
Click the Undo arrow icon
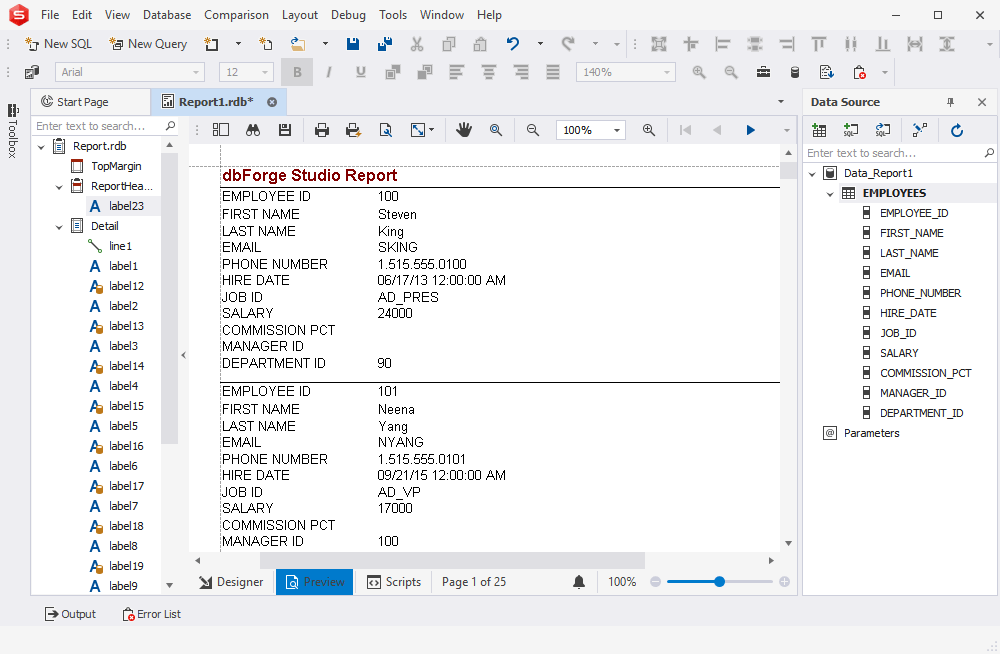click(x=513, y=44)
